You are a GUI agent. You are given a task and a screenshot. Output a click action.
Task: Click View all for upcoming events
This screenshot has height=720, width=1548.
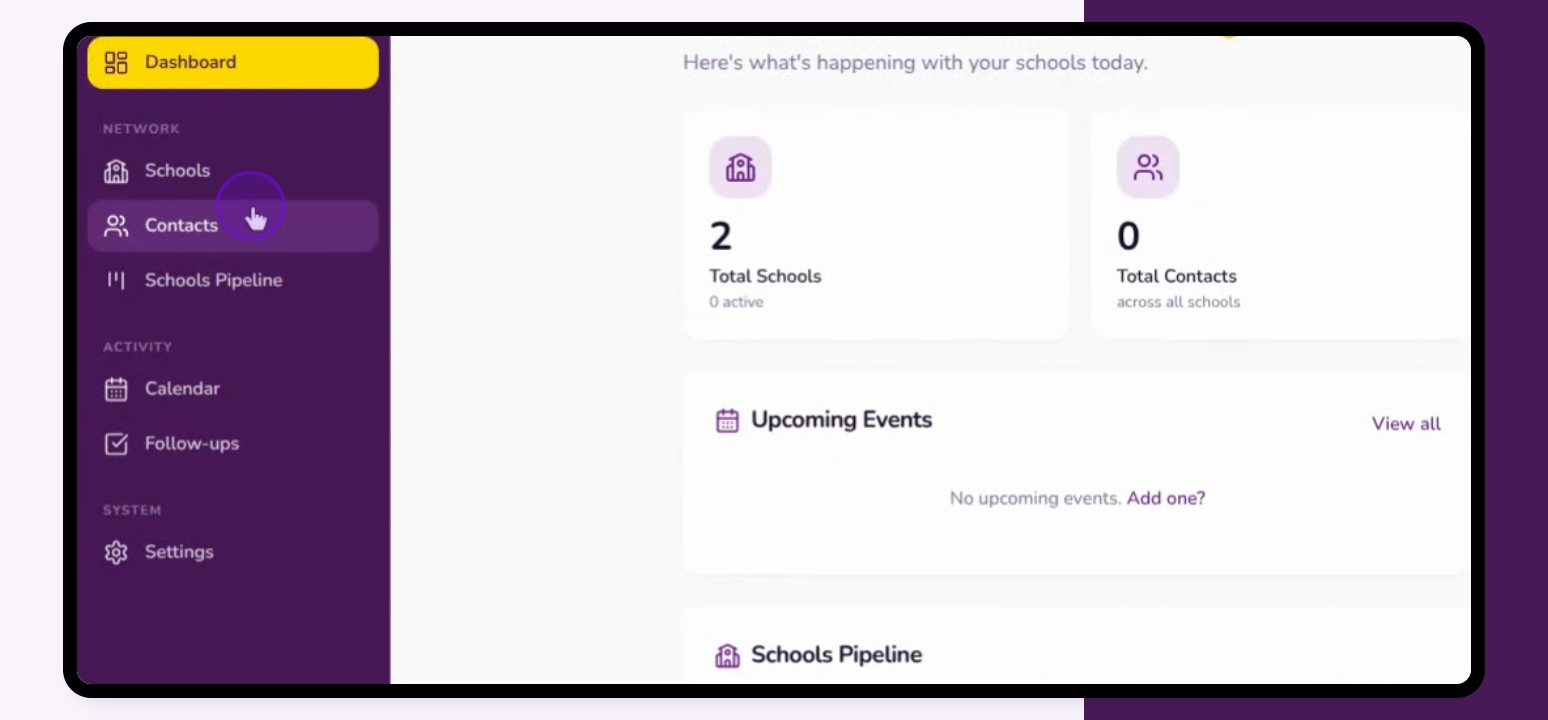coord(1406,424)
